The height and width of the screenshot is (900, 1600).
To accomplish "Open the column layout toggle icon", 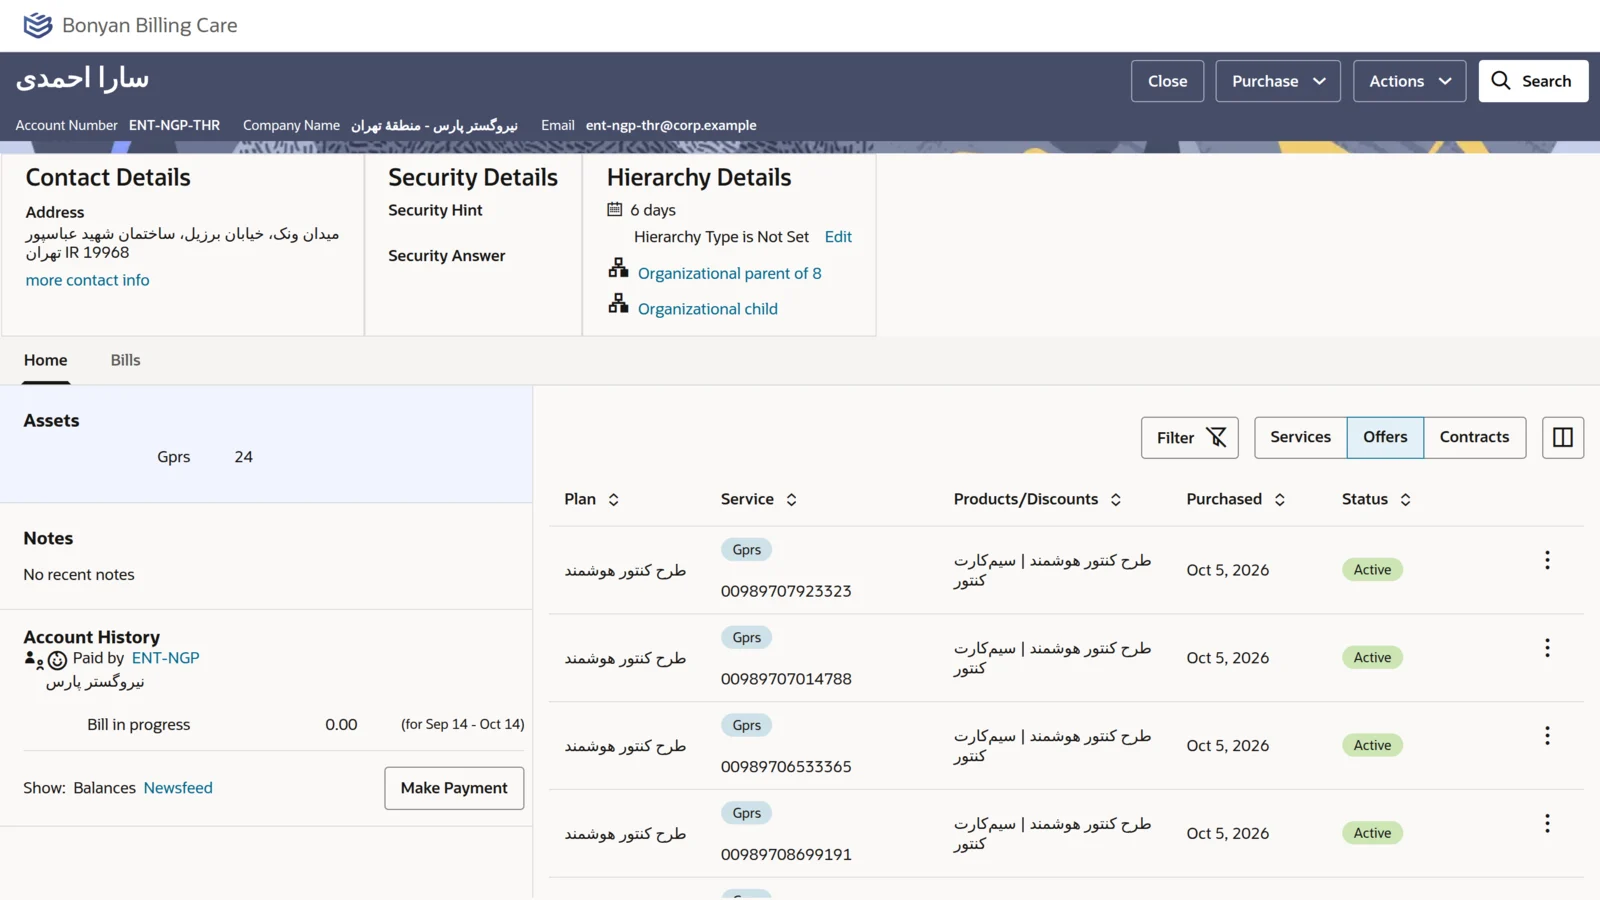I will click(1563, 438).
